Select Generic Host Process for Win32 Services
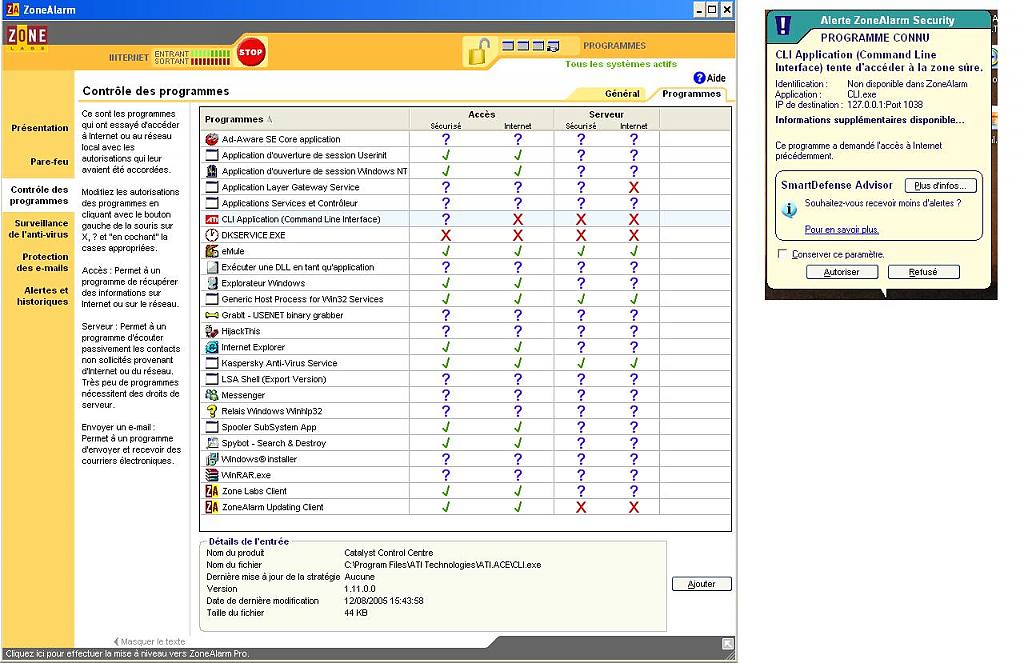1024x663 pixels. coord(465,299)
